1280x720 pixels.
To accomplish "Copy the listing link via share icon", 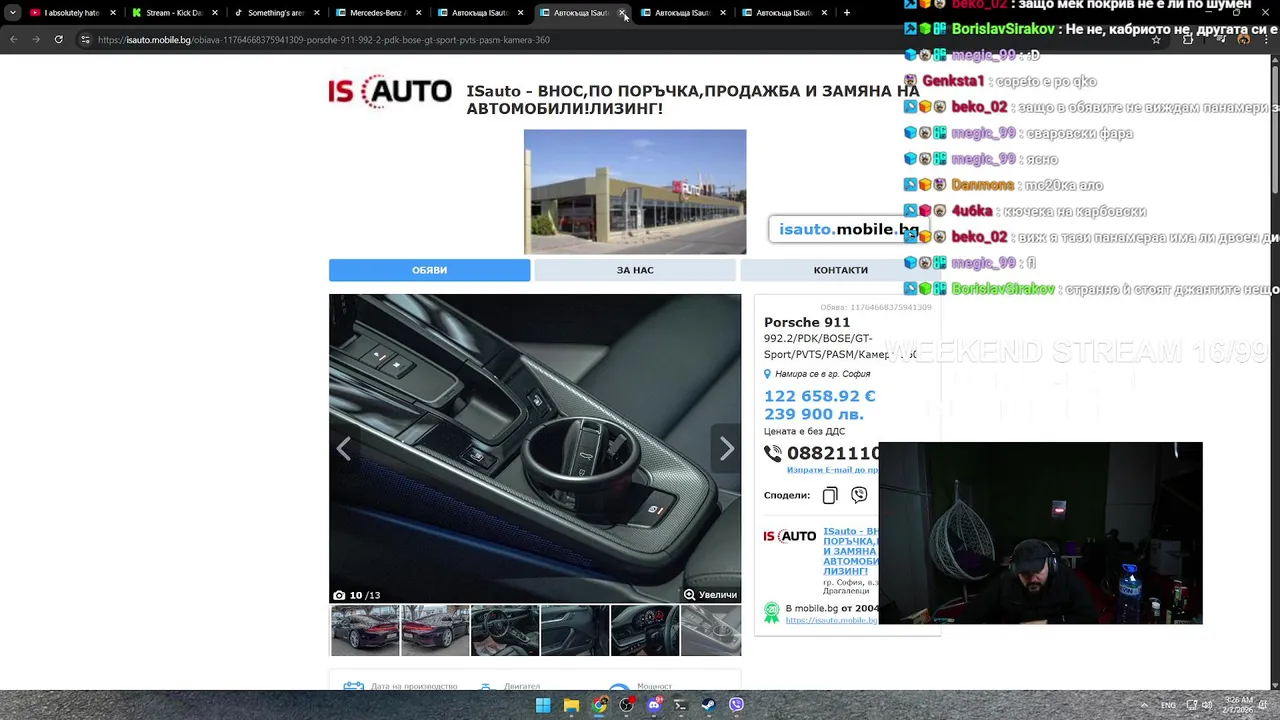I will pyautogui.click(x=830, y=495).
